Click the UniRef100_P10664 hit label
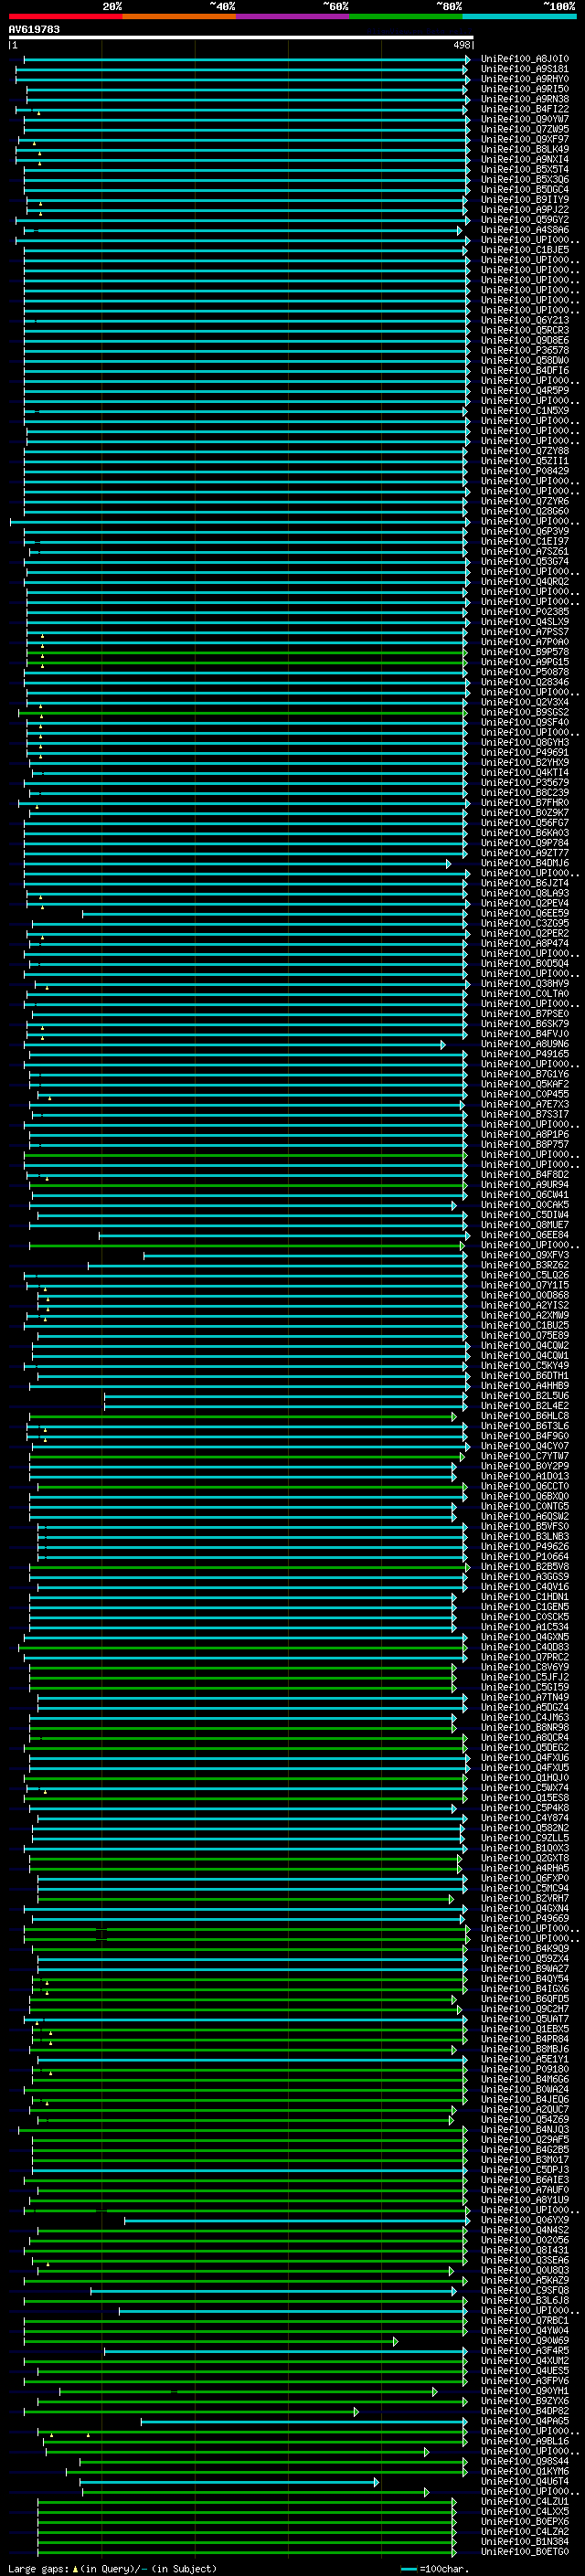This screenshot has width=585, height=2576. pyautogui.click(x=525, y=1556)
